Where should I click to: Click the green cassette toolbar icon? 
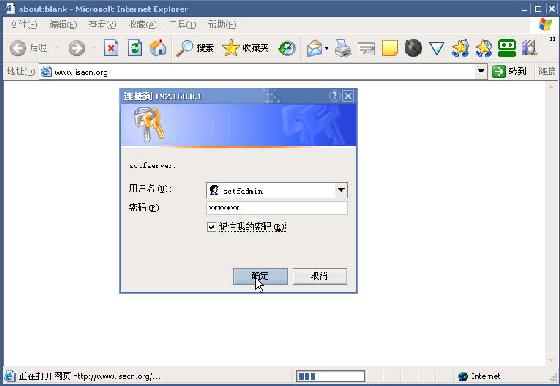coord(507,48)
